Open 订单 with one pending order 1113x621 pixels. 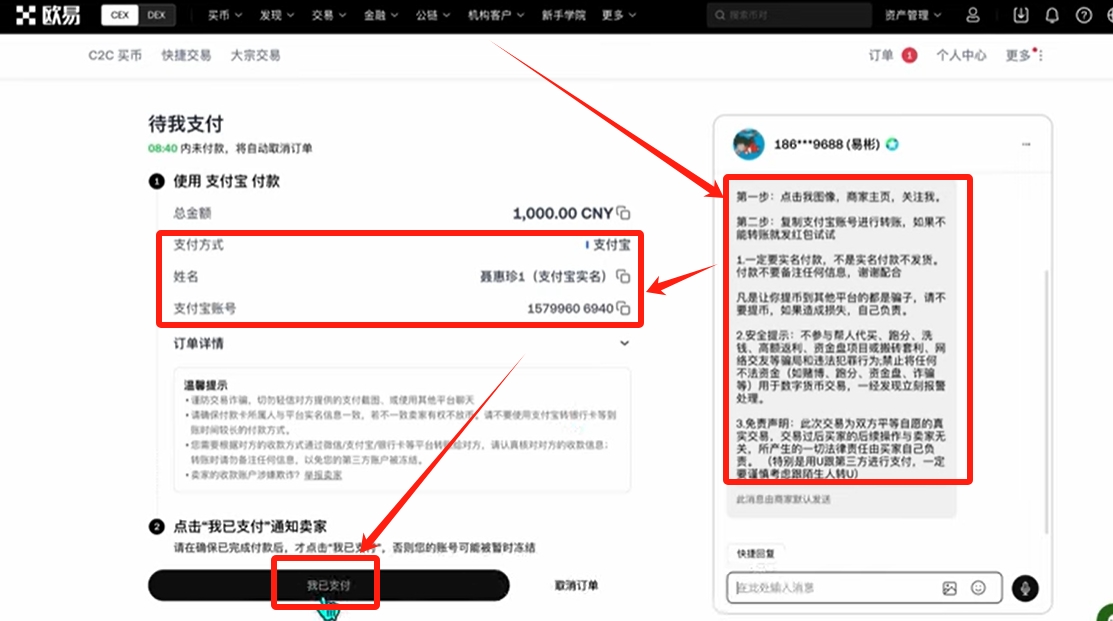click(893, 55)
